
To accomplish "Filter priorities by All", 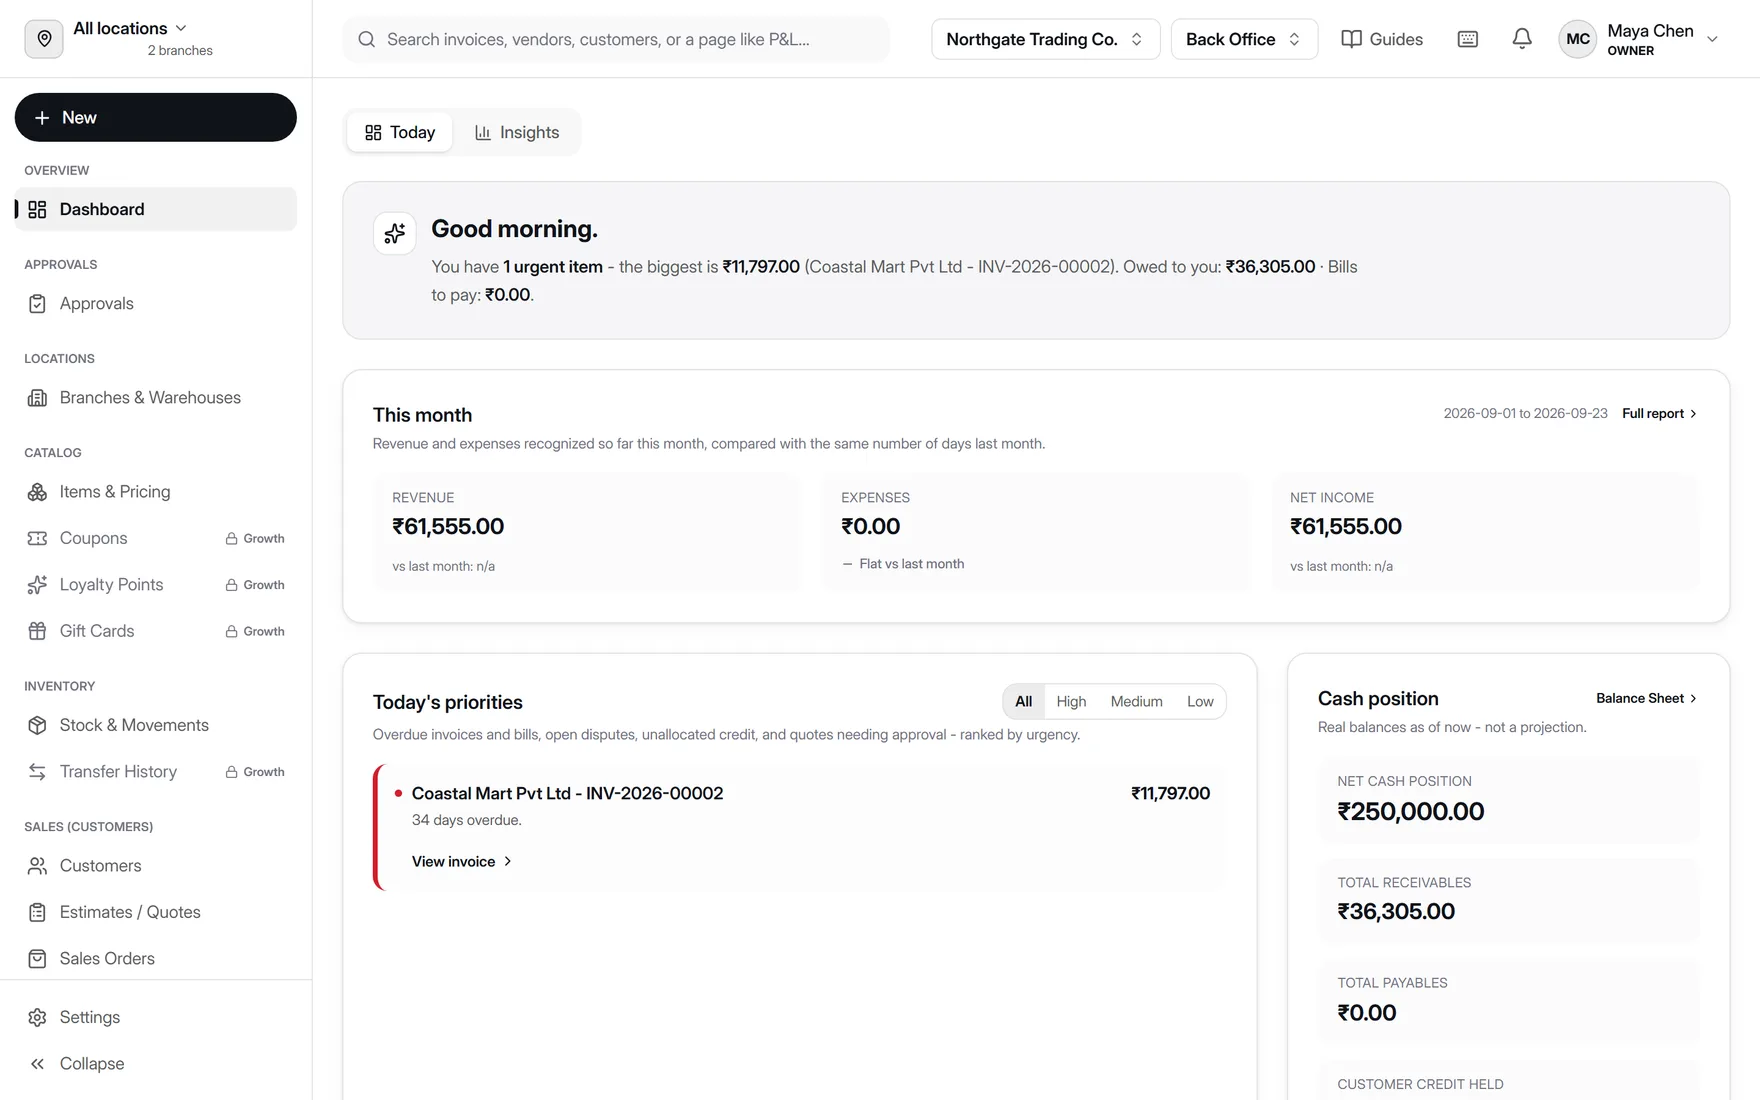I will [1023, 701].
